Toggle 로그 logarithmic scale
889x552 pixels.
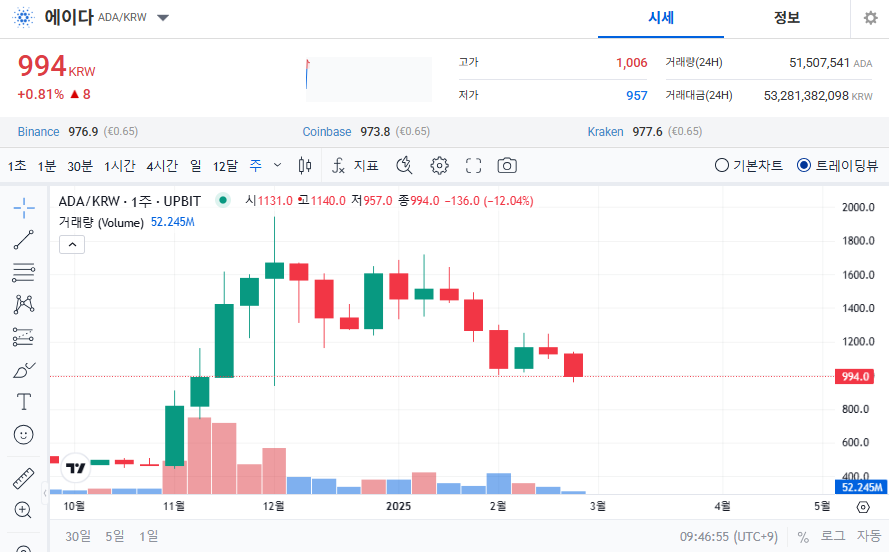click(x=833, y=536)
